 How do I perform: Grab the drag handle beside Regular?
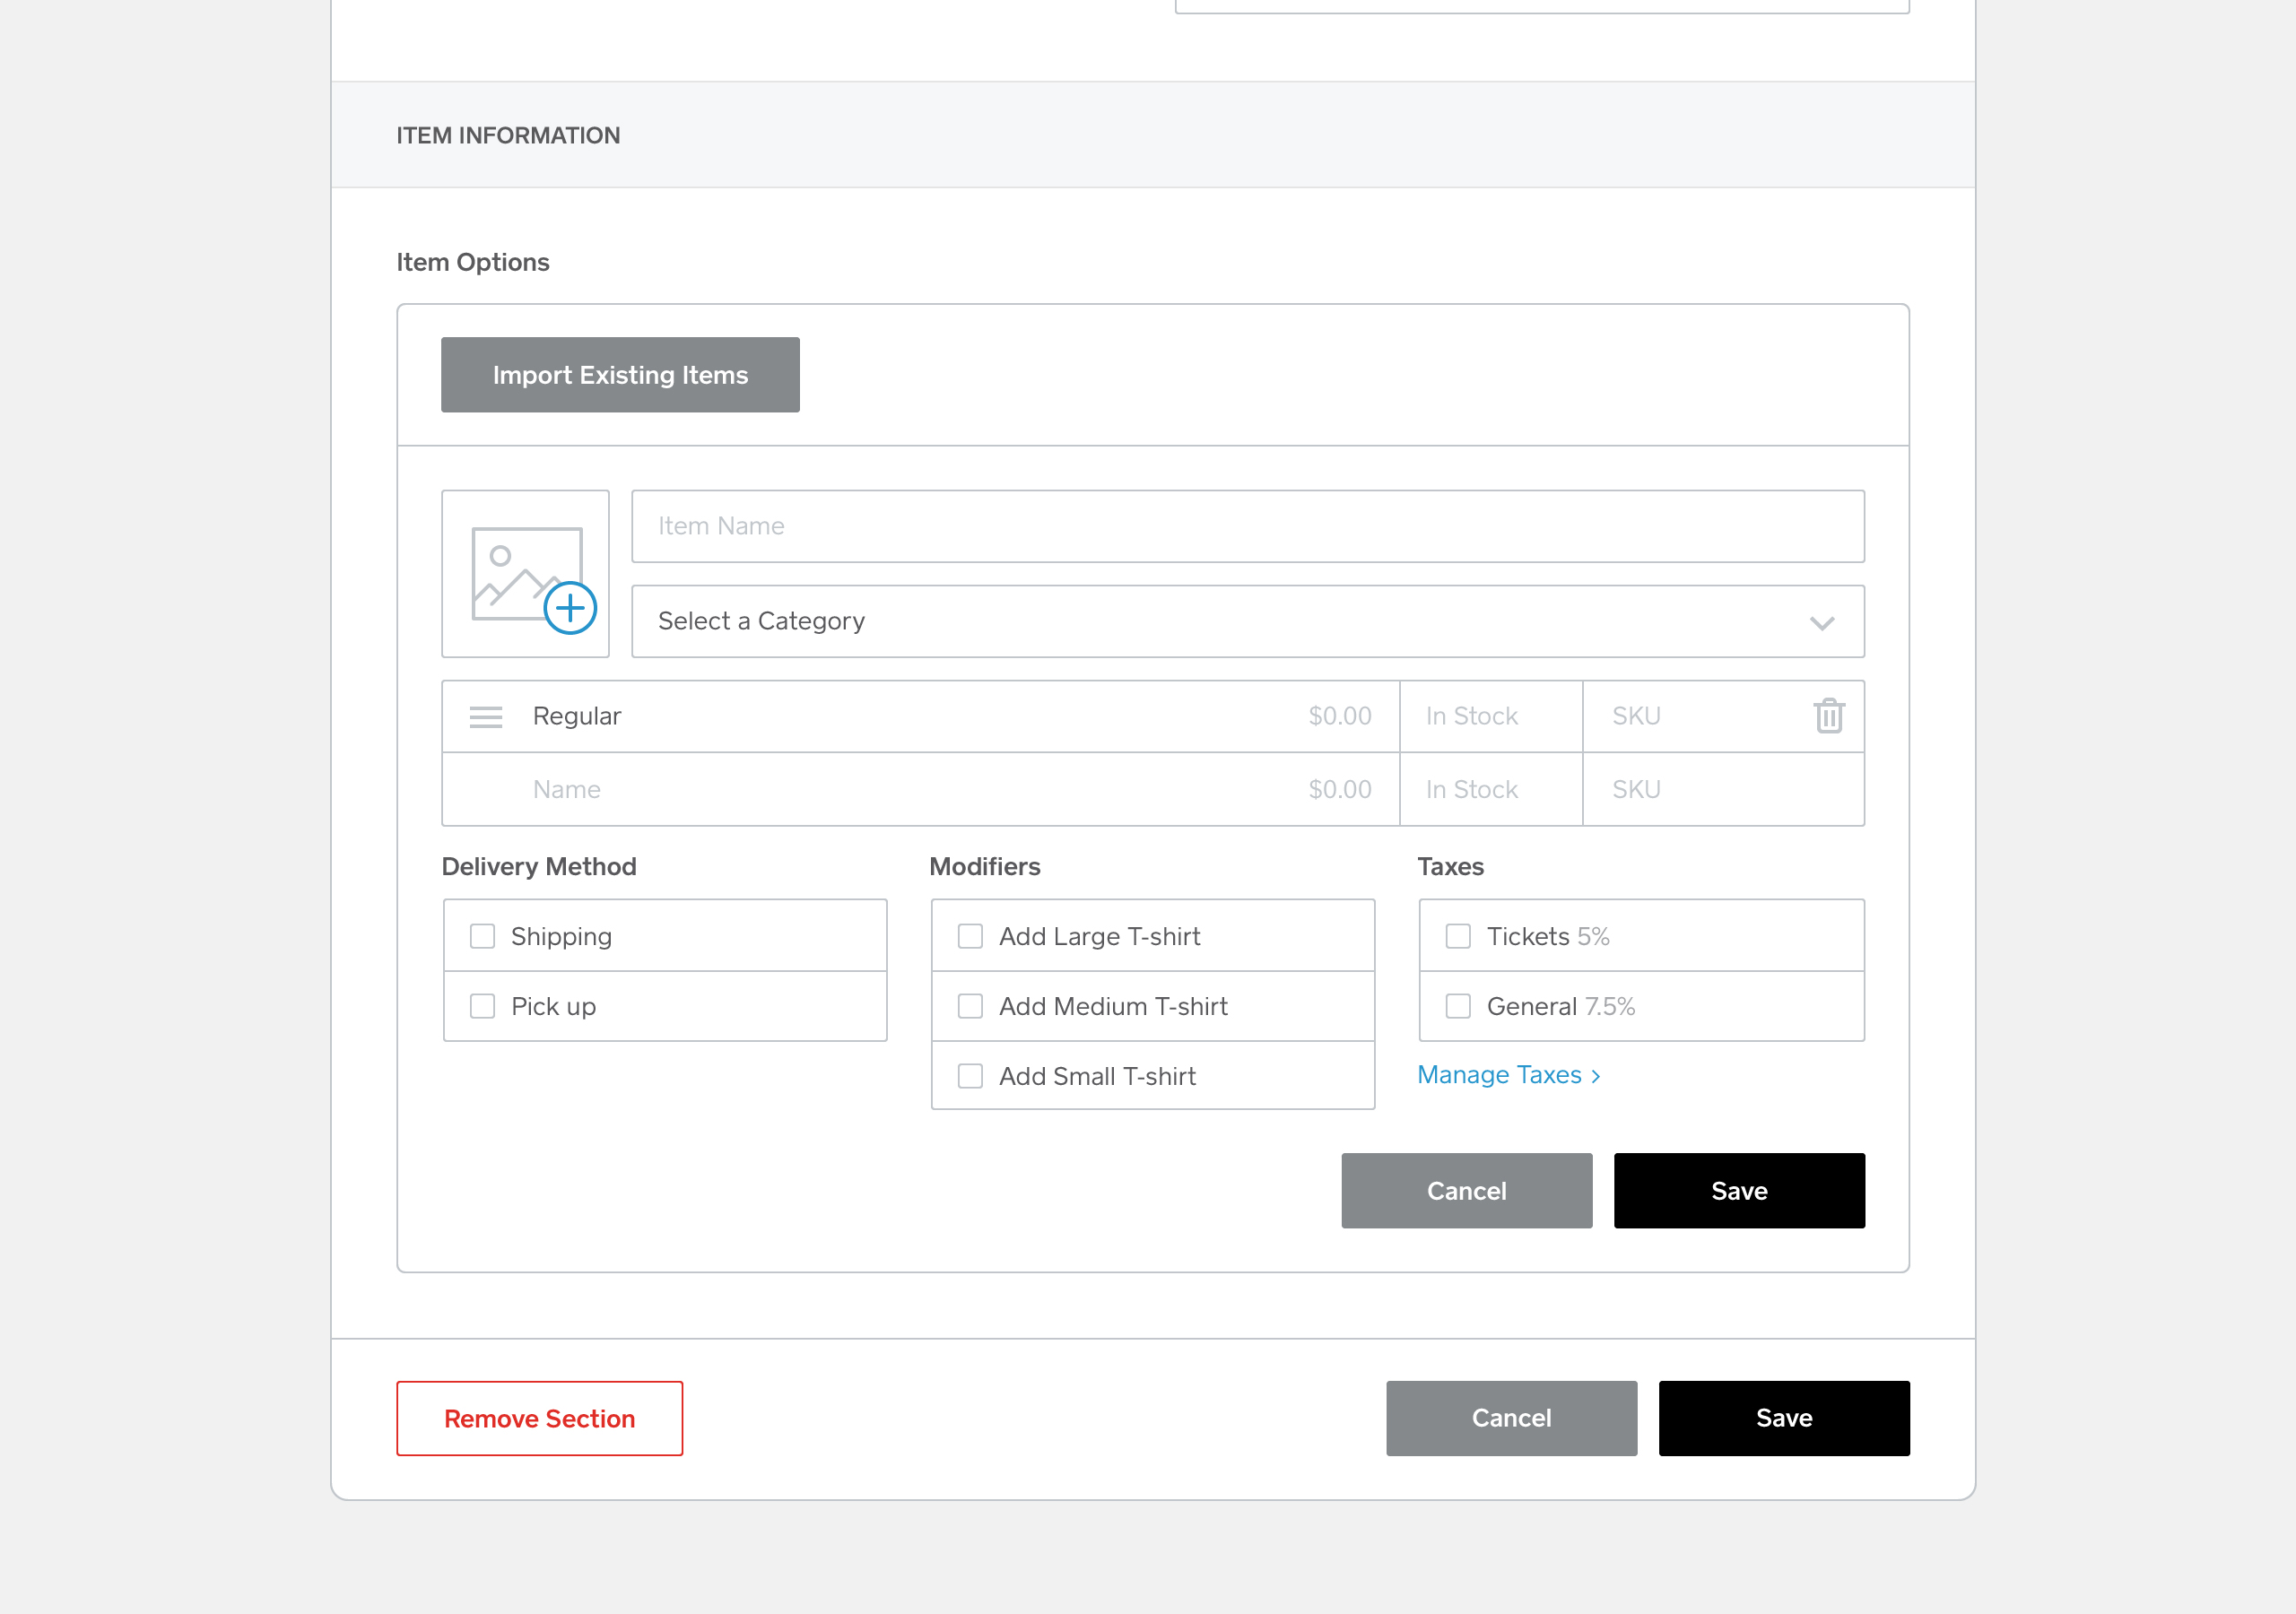coord(486,717)
